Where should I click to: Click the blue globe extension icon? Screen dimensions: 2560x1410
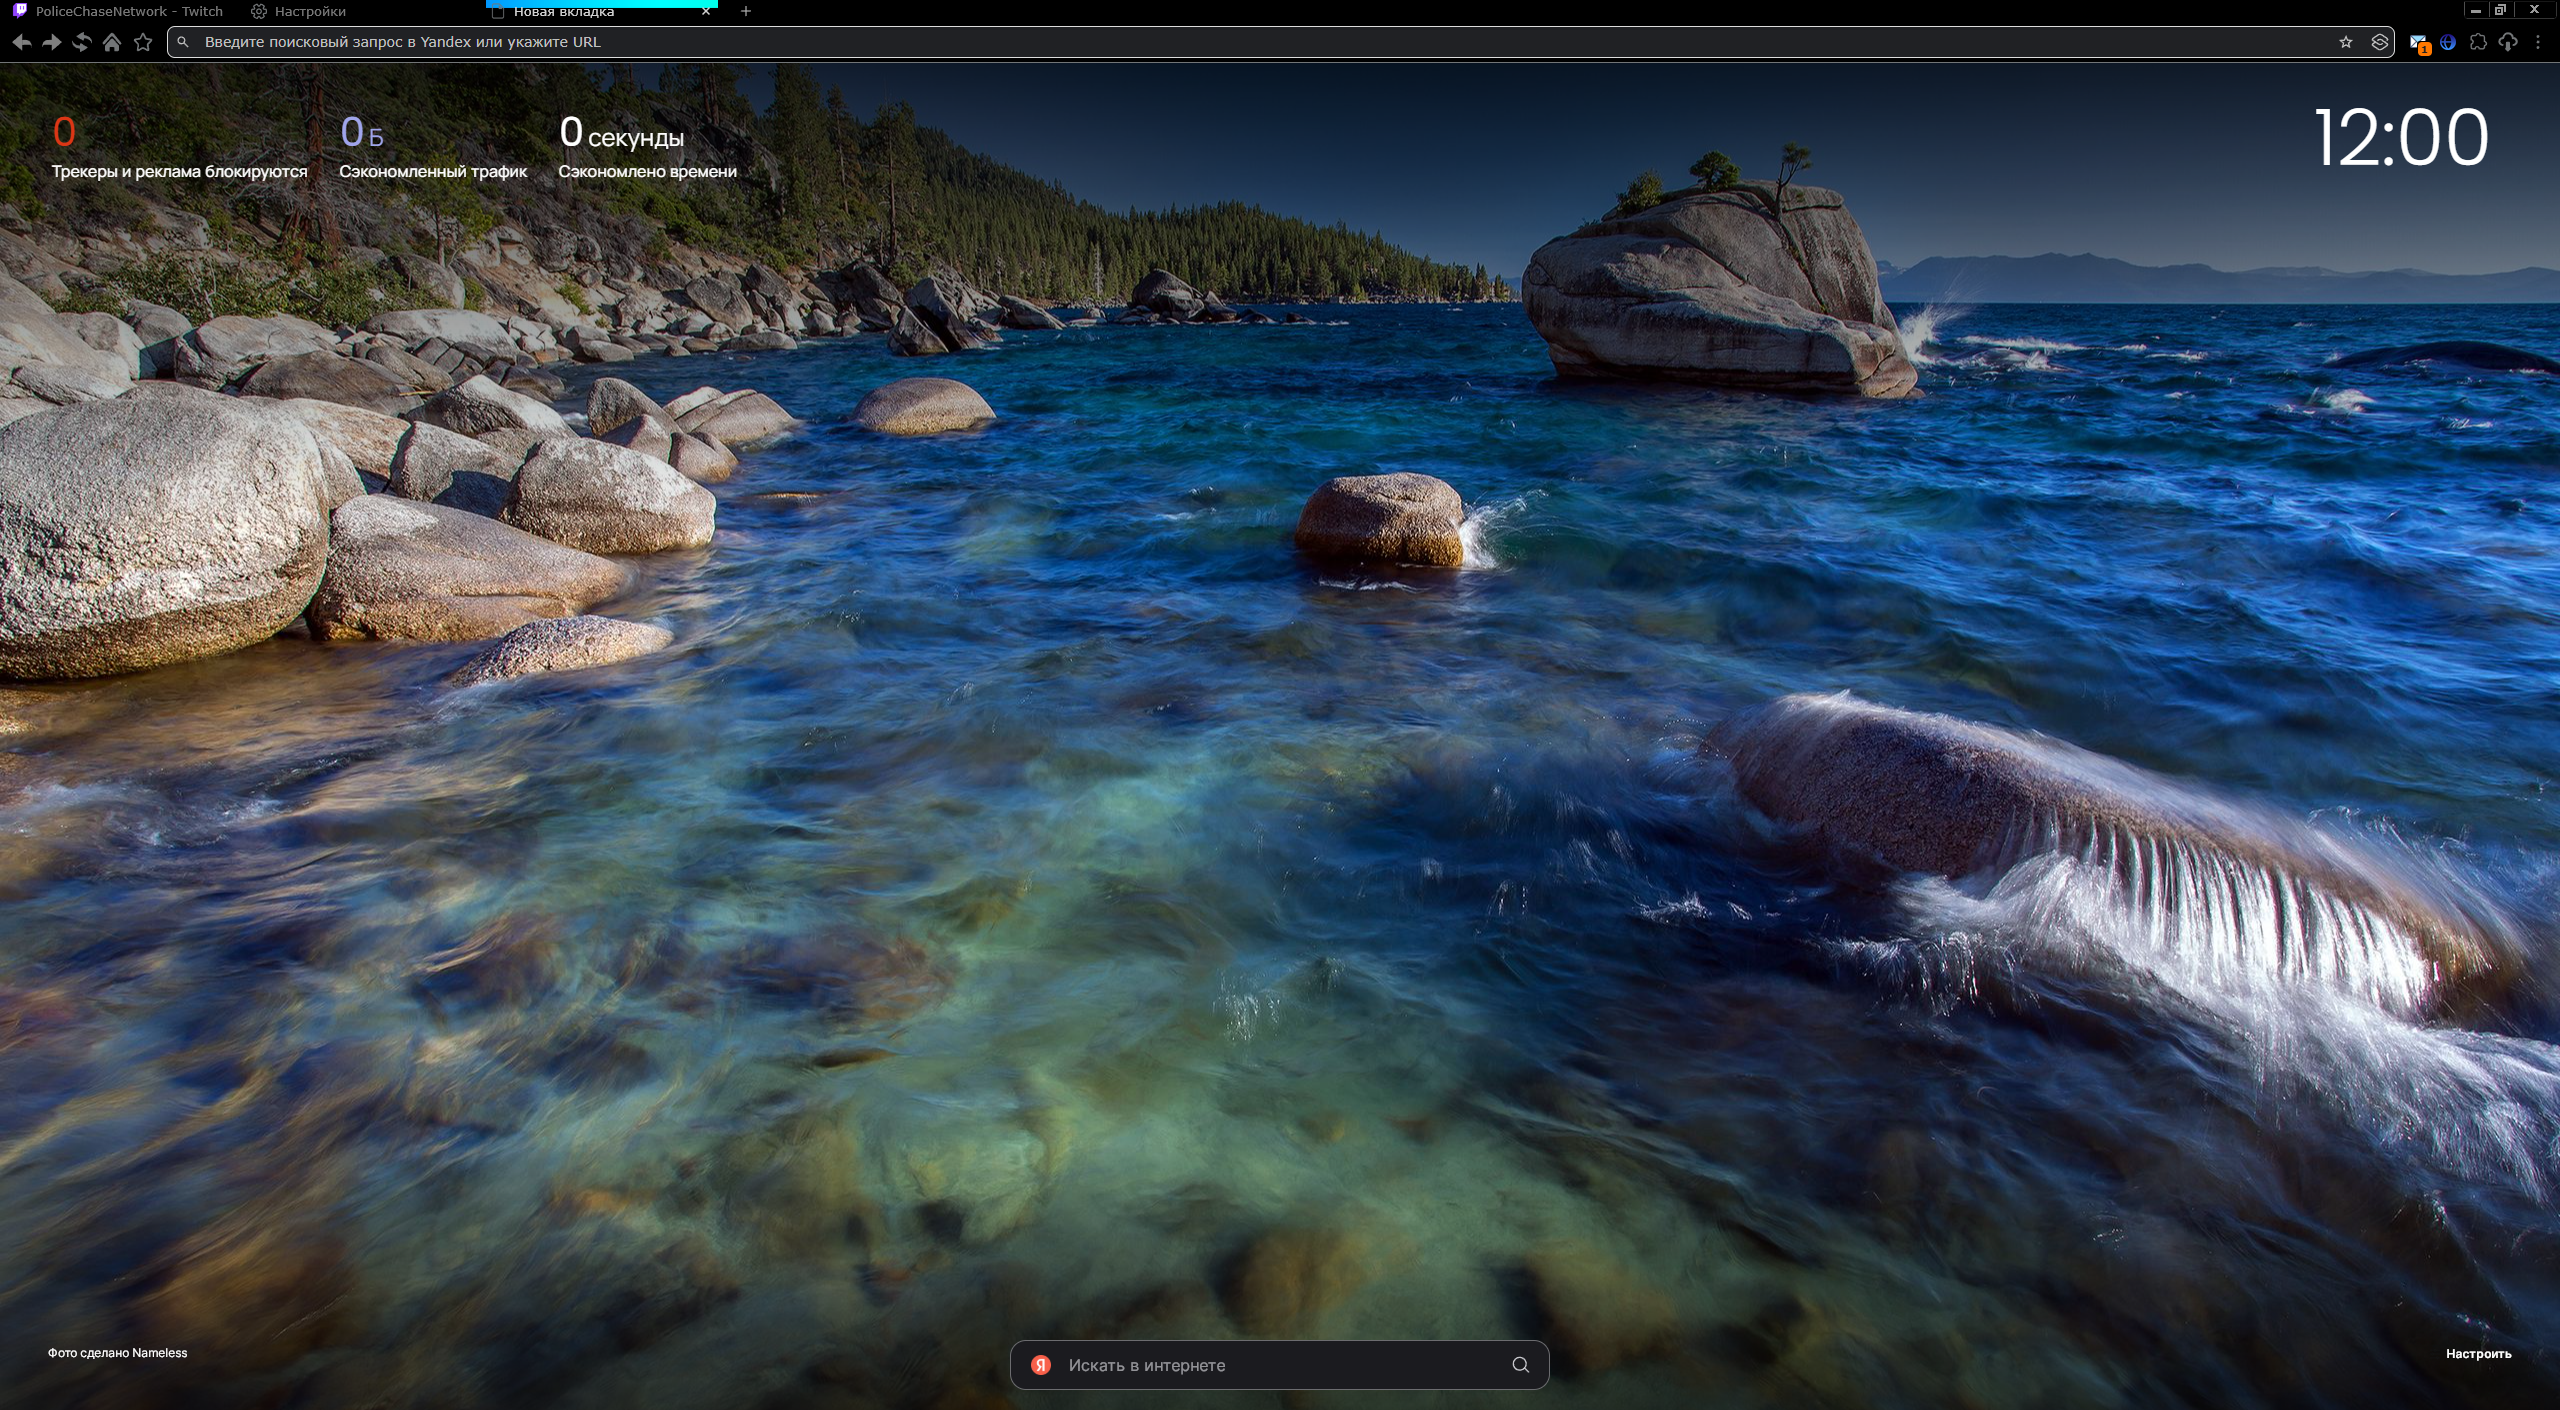(x=2448, y=42)
